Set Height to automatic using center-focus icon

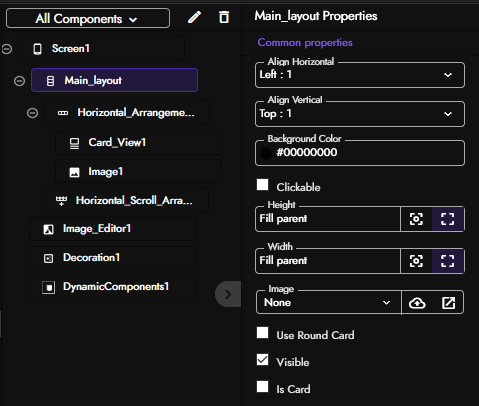pos(416,219)
